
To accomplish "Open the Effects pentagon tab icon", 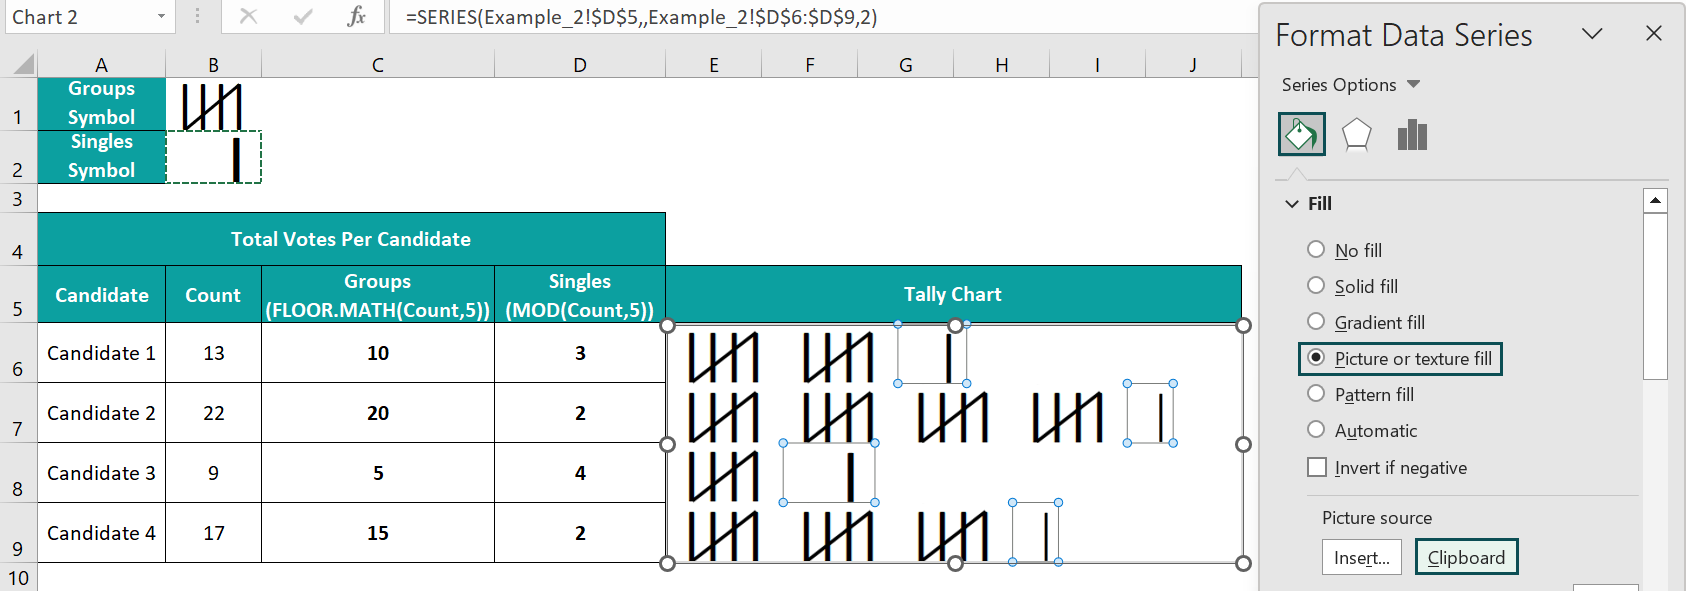I will tap(1356, 134).
